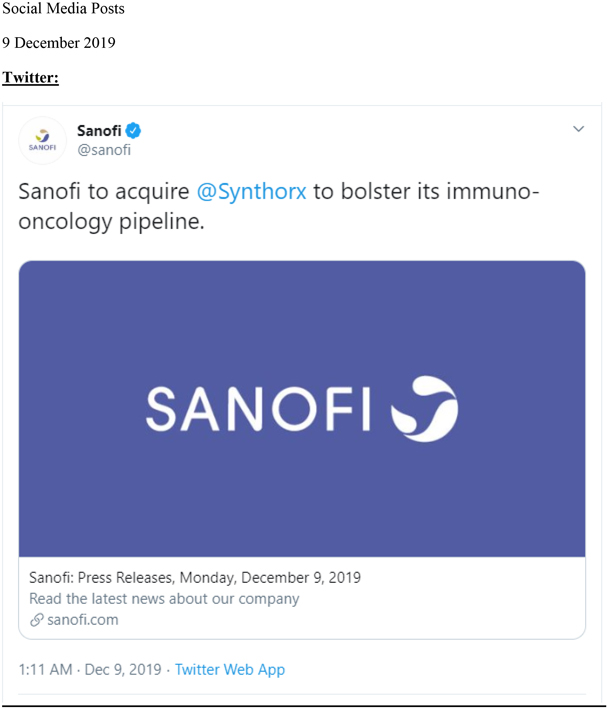
Task: Open the @Synthorx mention link
Action: point(251,191)
